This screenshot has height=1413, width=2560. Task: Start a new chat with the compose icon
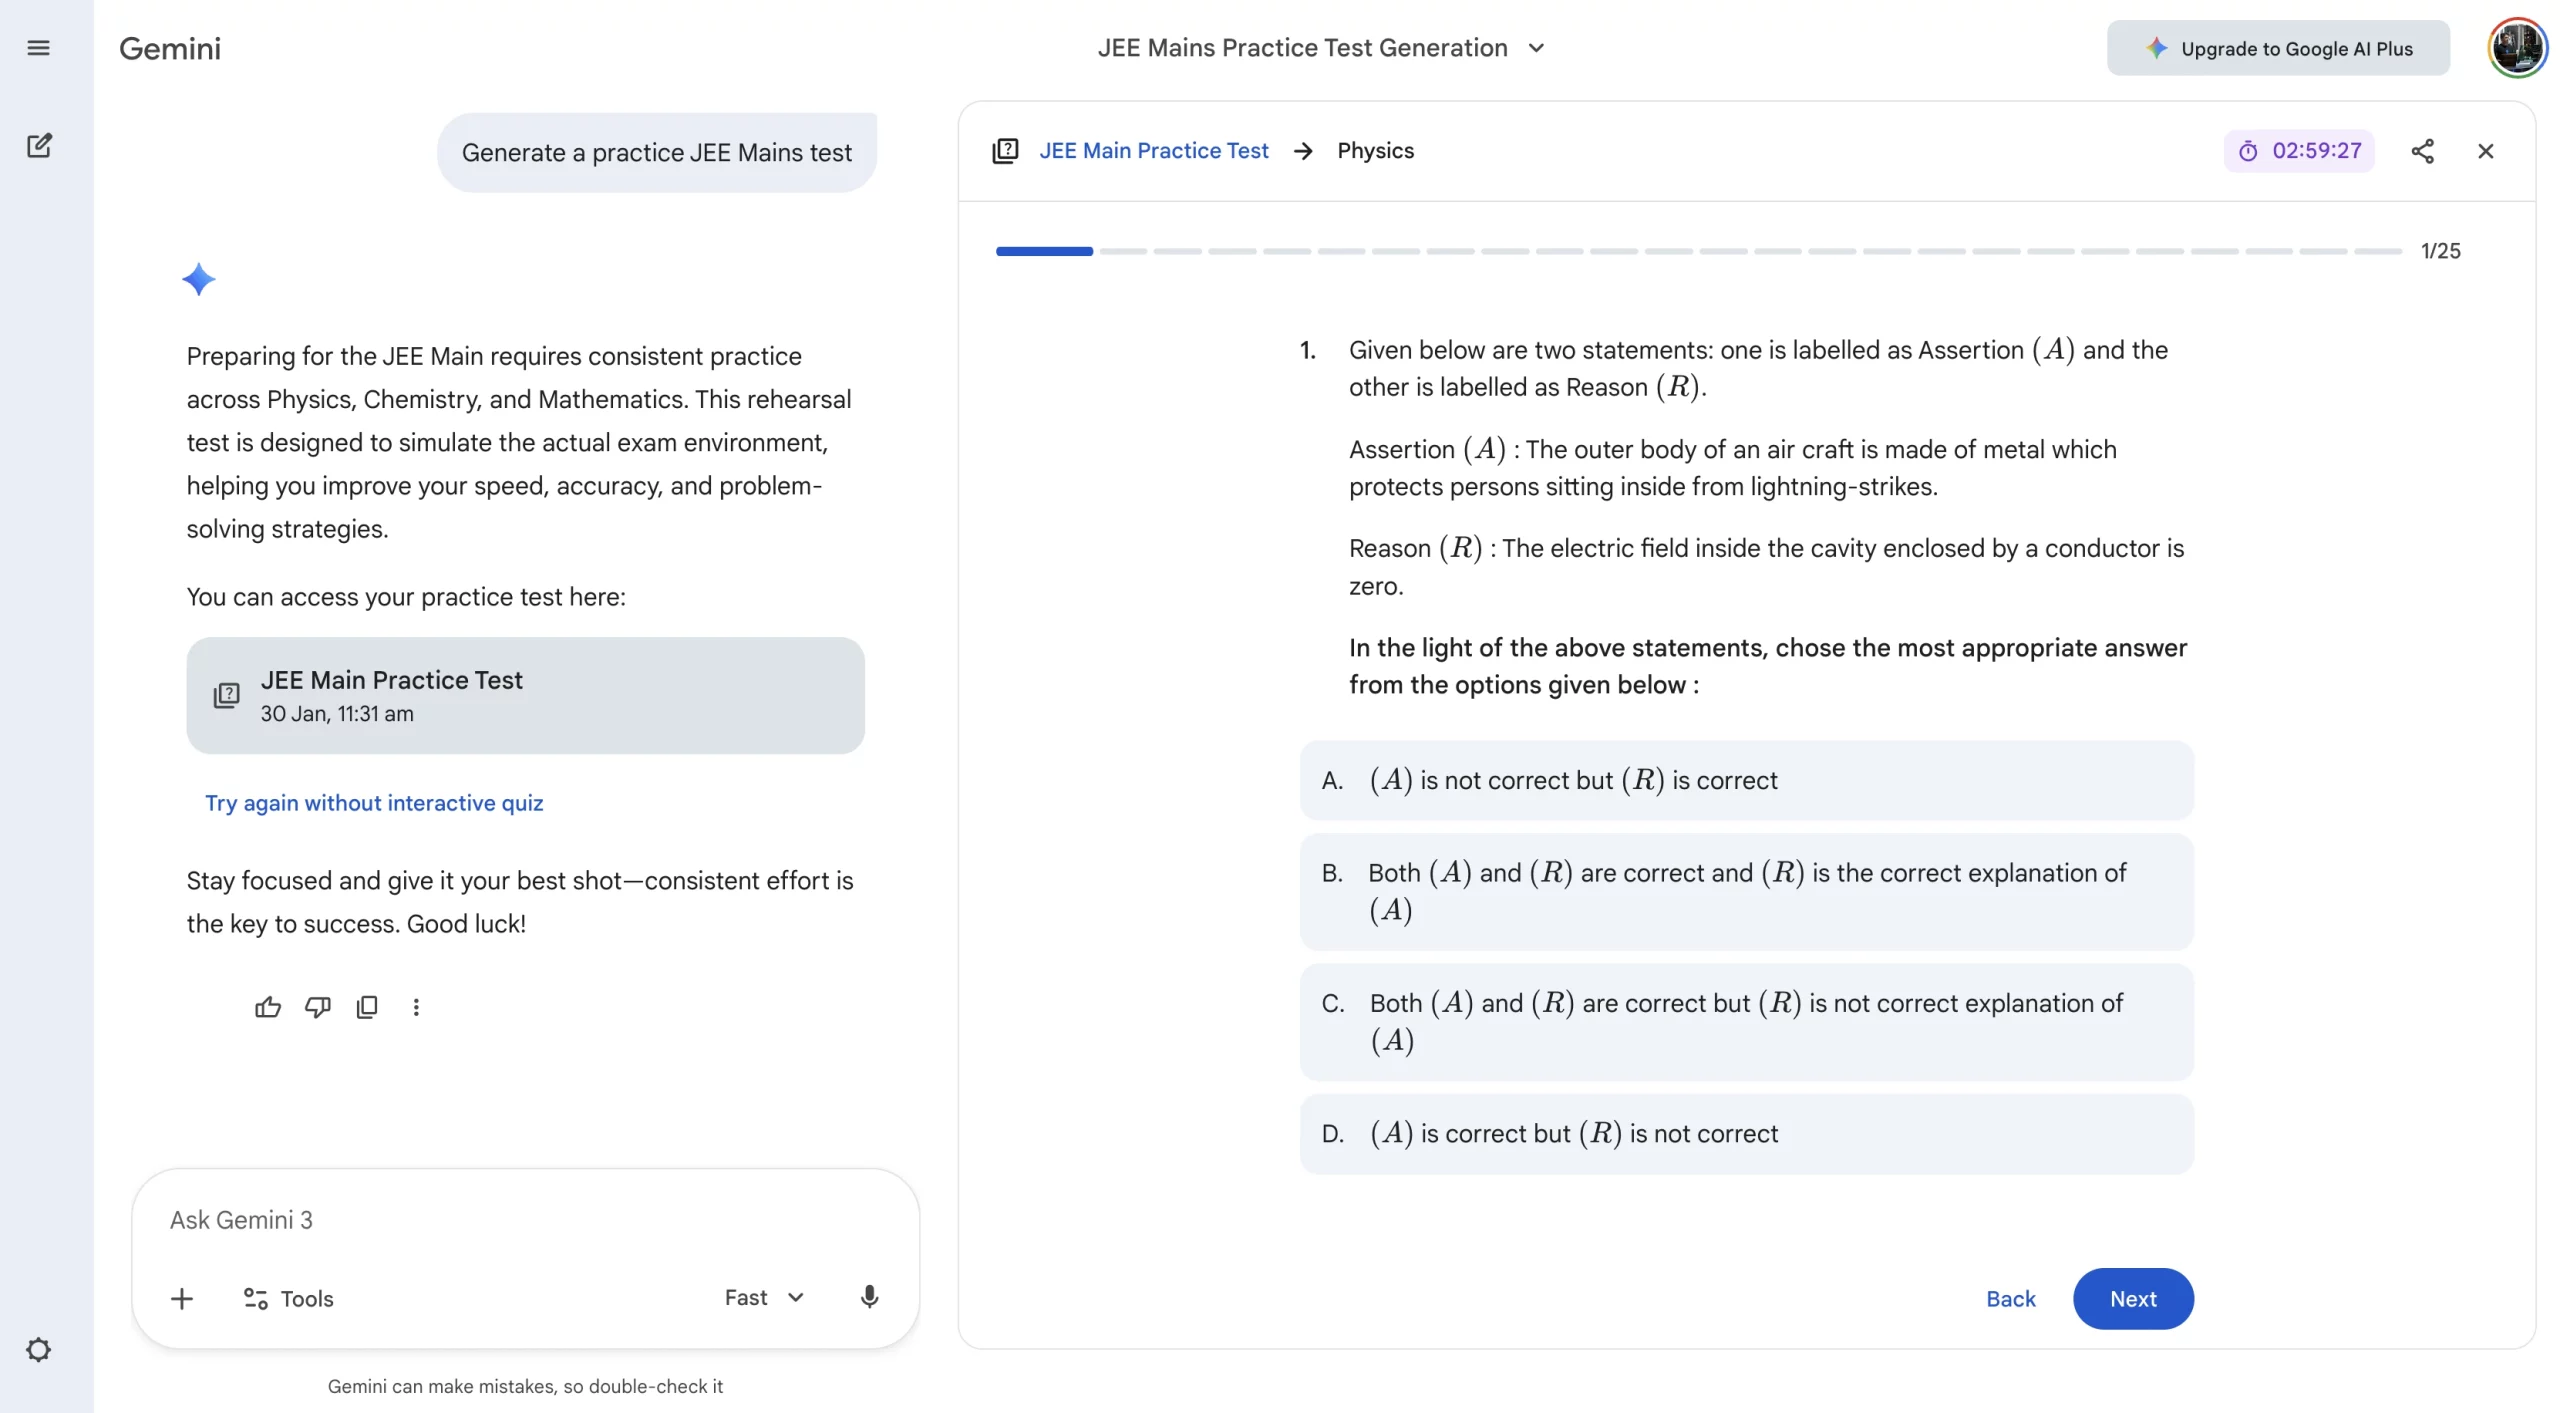(x=39, y=145)
